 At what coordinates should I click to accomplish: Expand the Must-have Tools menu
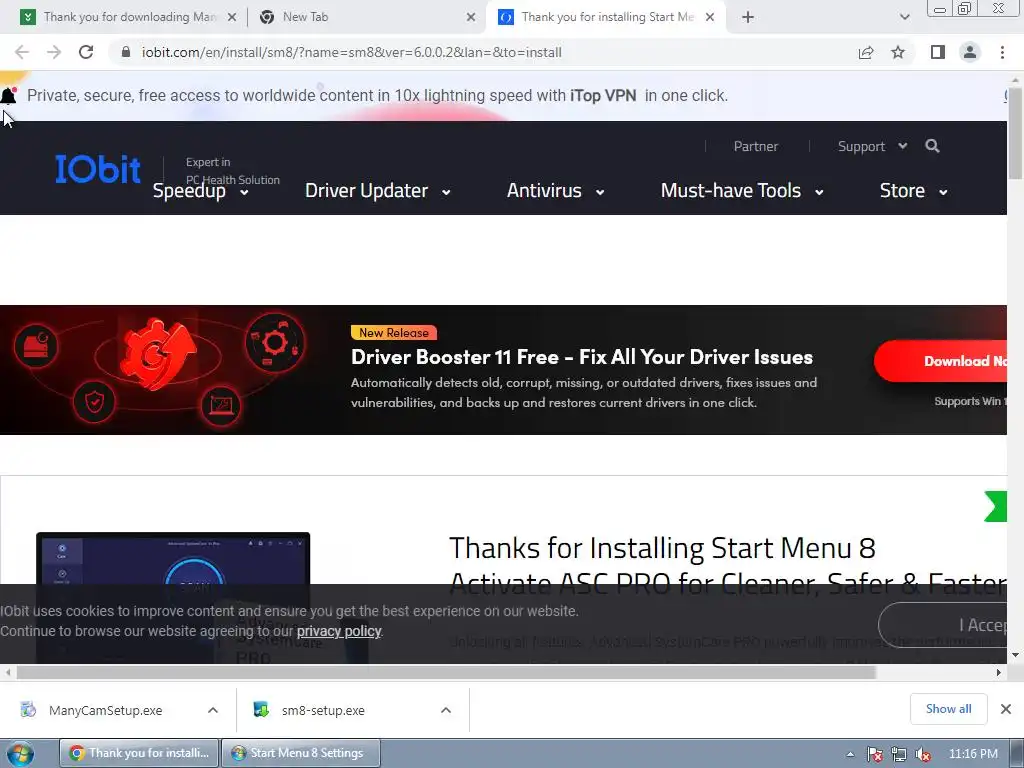pyautogui.click(x=742, y=191)
